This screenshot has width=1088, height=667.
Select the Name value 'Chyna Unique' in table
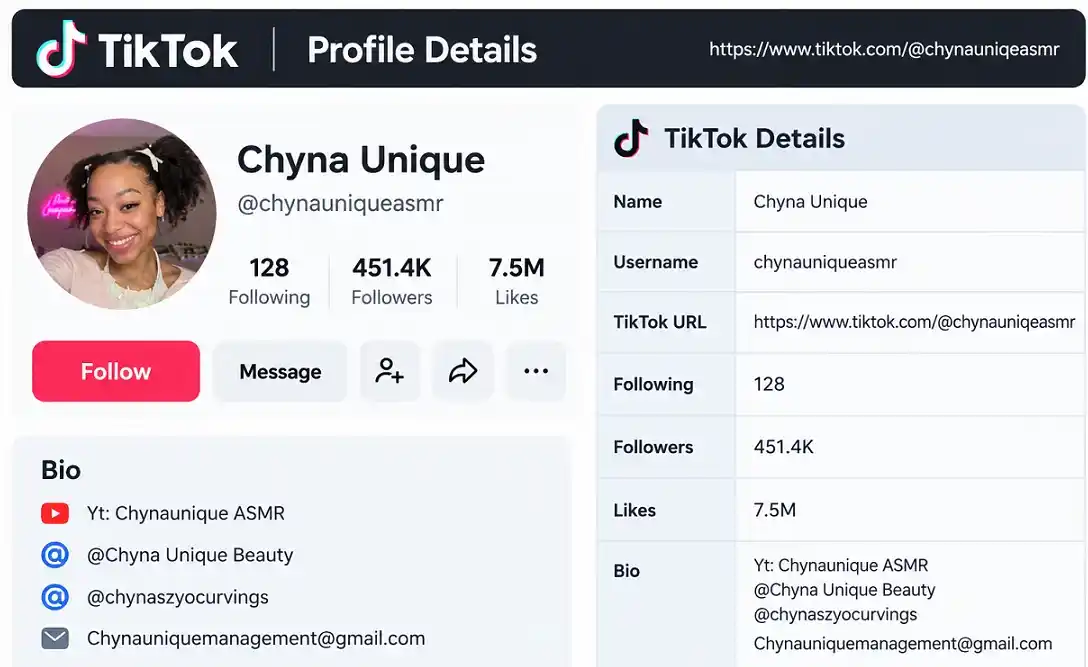point(810,202)
